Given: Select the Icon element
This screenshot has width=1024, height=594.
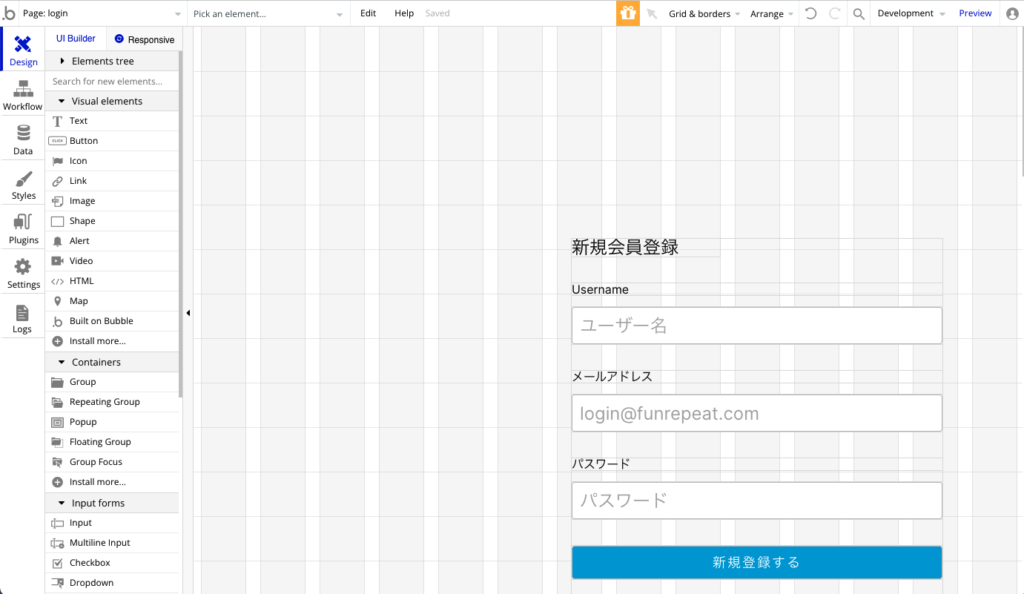Looking at the screenshot, I should pyautogui.click(x=112, y=161).
